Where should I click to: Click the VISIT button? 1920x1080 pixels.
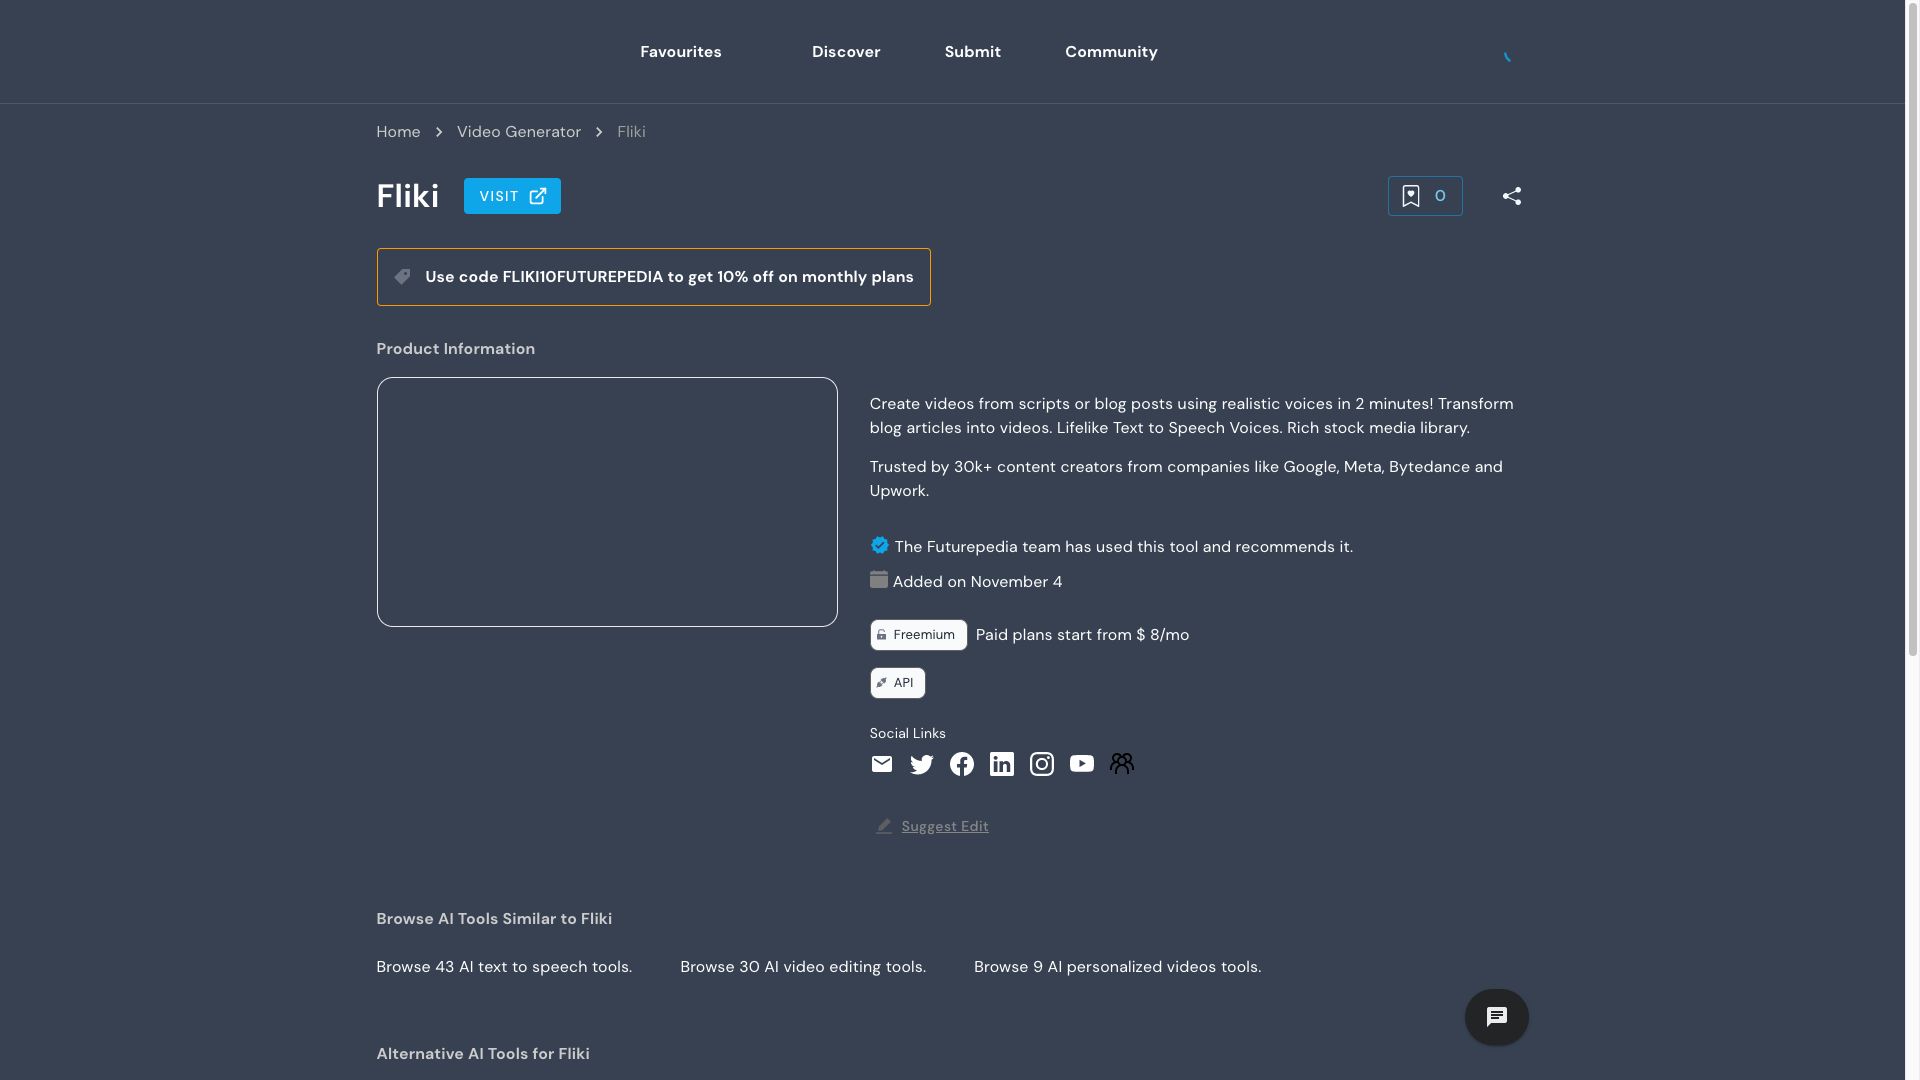tap(512, 196)
